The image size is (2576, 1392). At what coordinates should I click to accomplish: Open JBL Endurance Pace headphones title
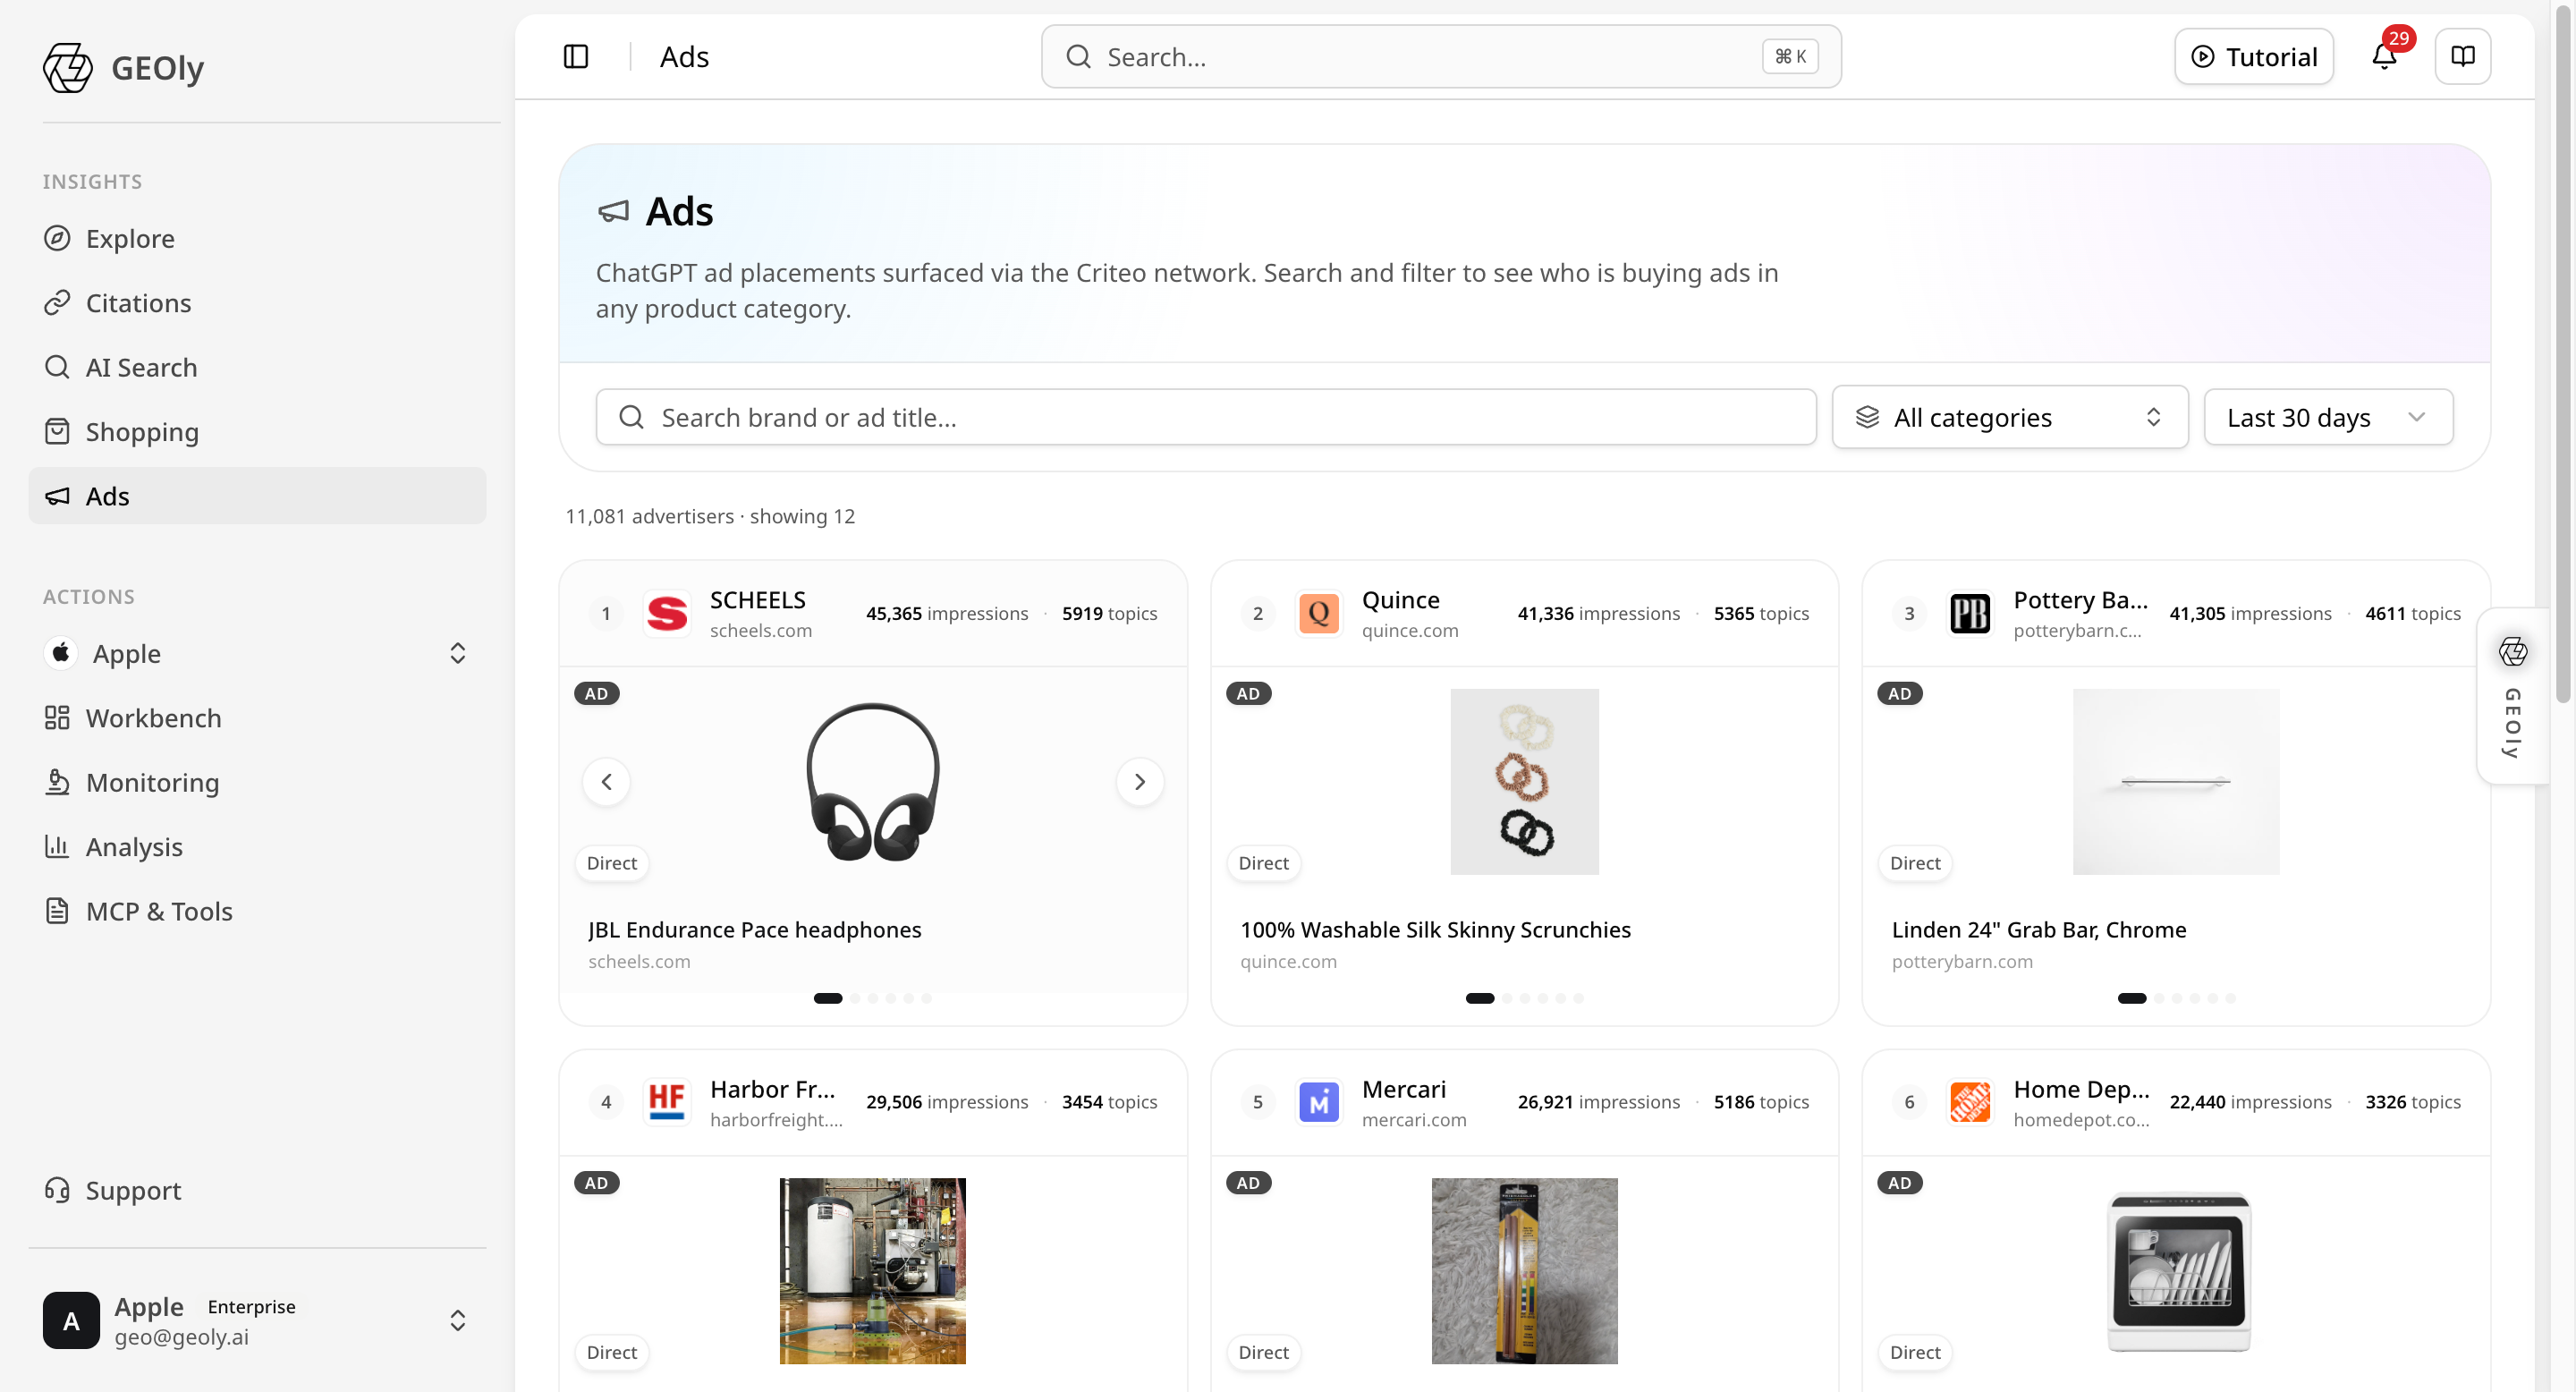(755, 930)
